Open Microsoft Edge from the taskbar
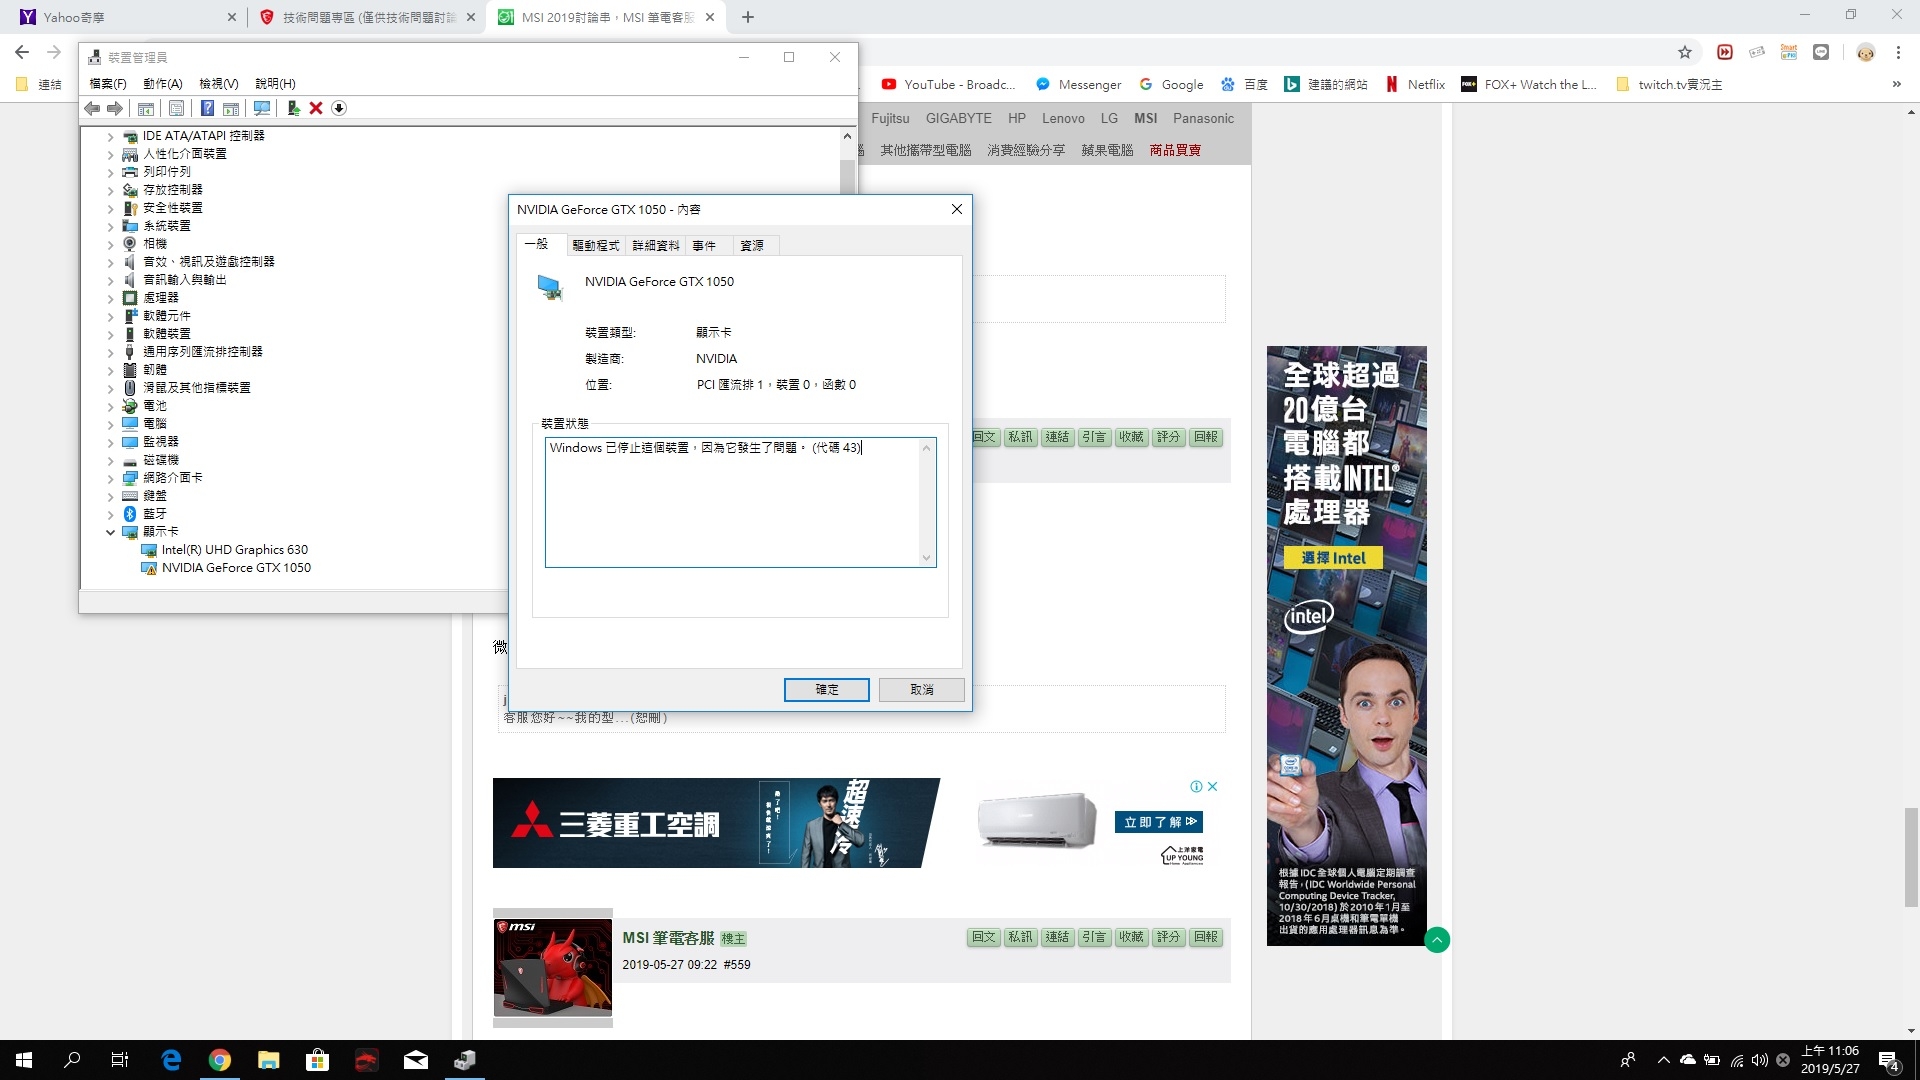This screenshot has width=1920, height=1080. (171, 1060)
